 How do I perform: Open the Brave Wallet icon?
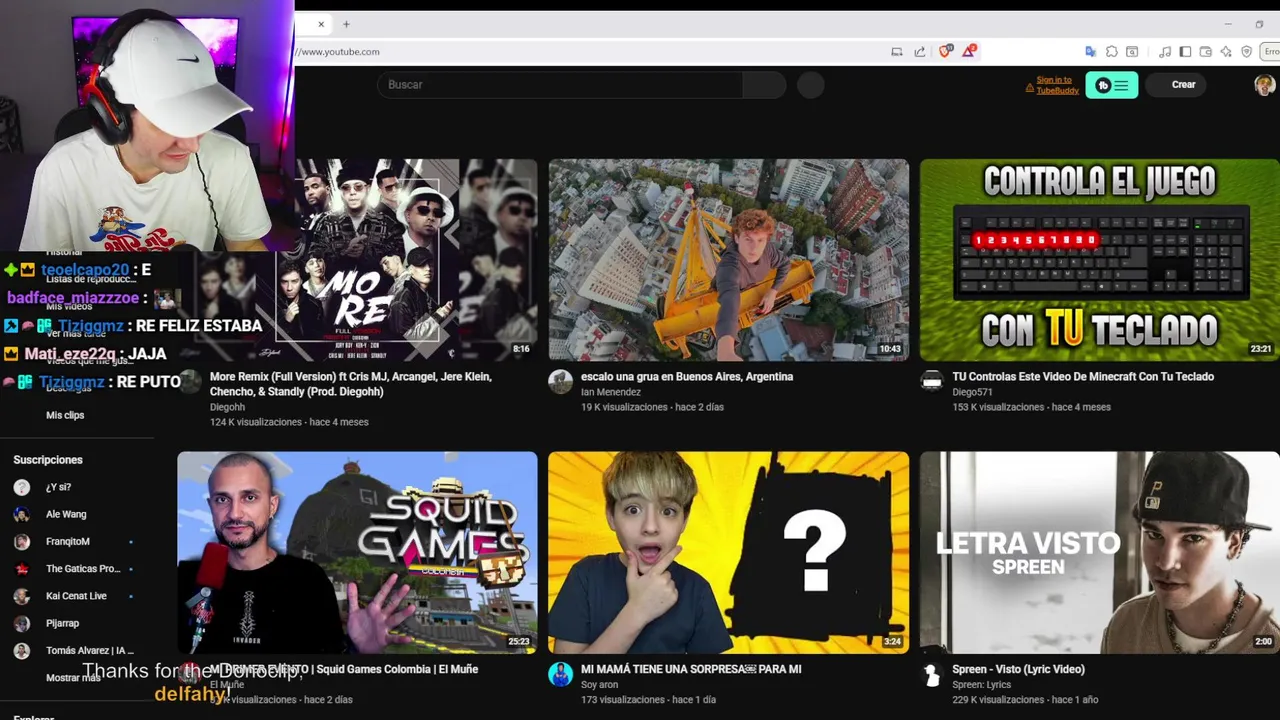(1206, 52)
